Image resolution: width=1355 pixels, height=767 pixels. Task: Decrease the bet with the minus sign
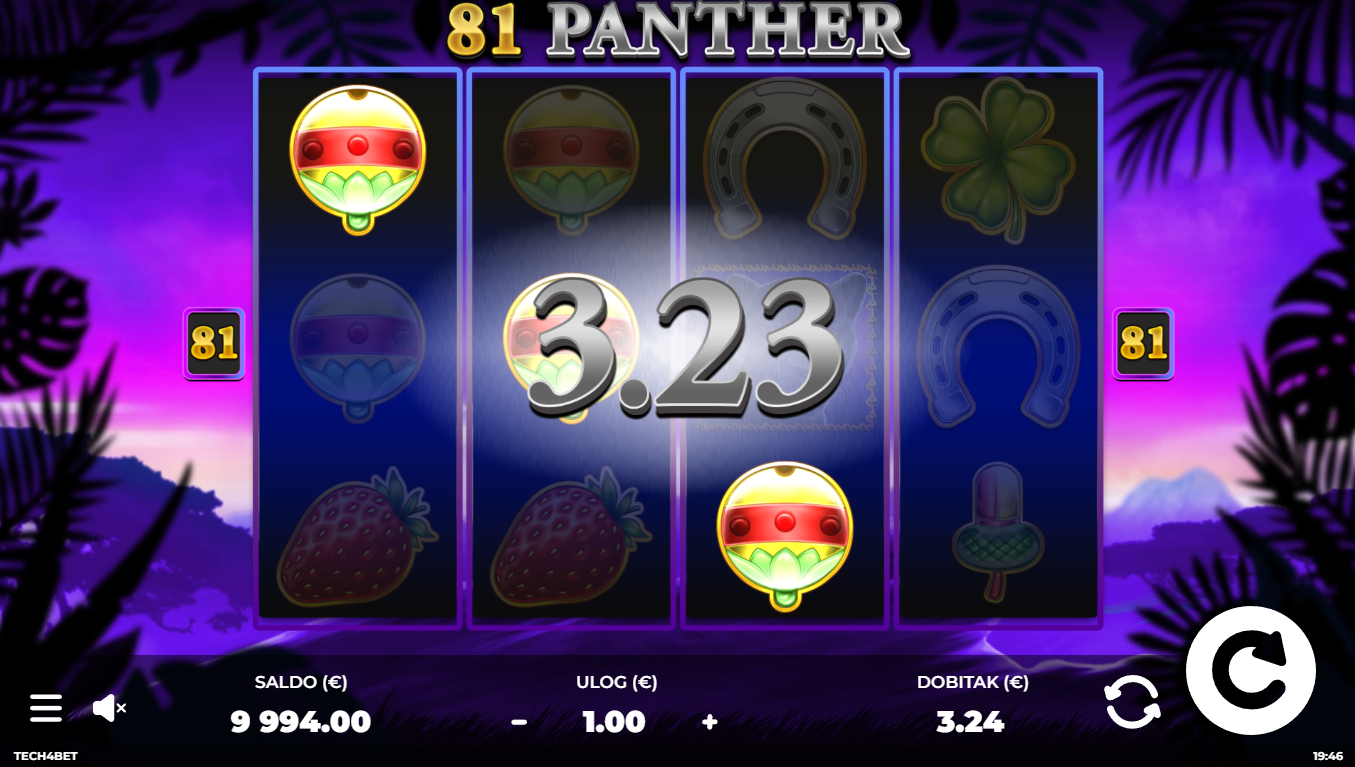coord(519,722)
